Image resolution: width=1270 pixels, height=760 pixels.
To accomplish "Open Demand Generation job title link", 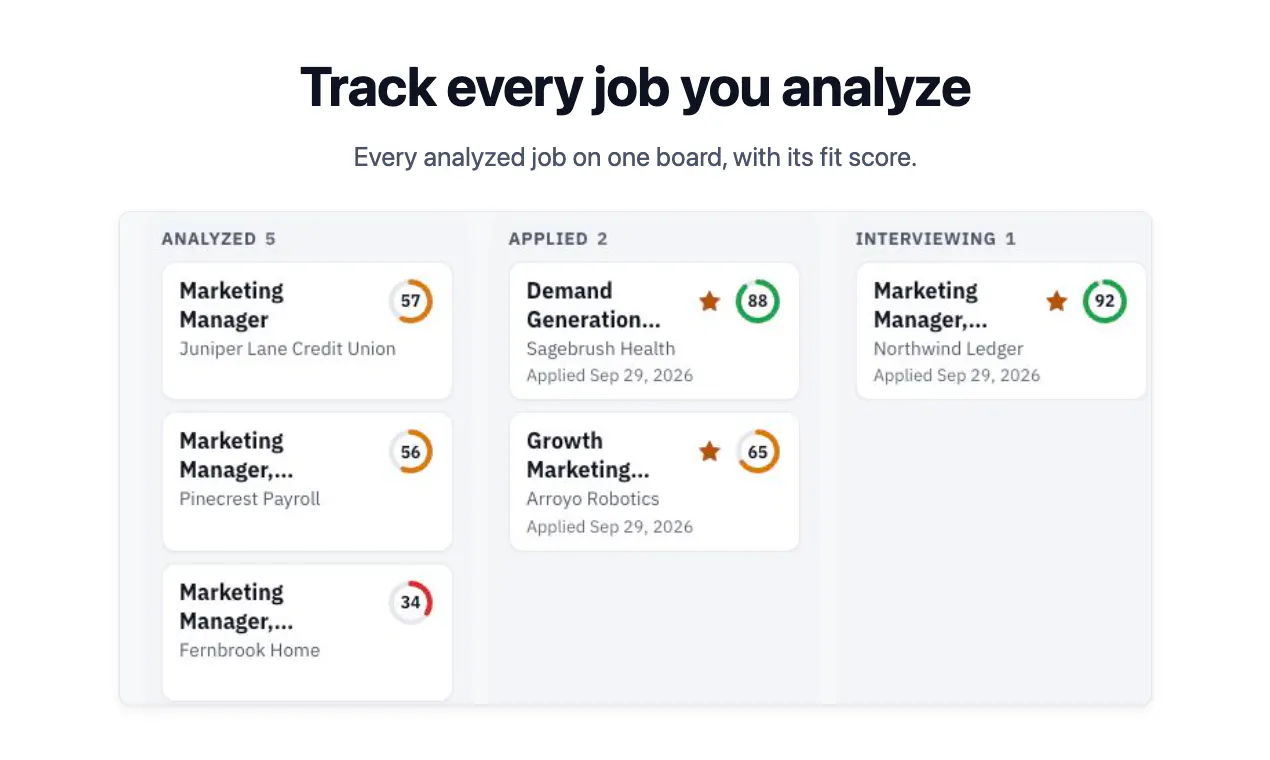I will pos(594,305).
